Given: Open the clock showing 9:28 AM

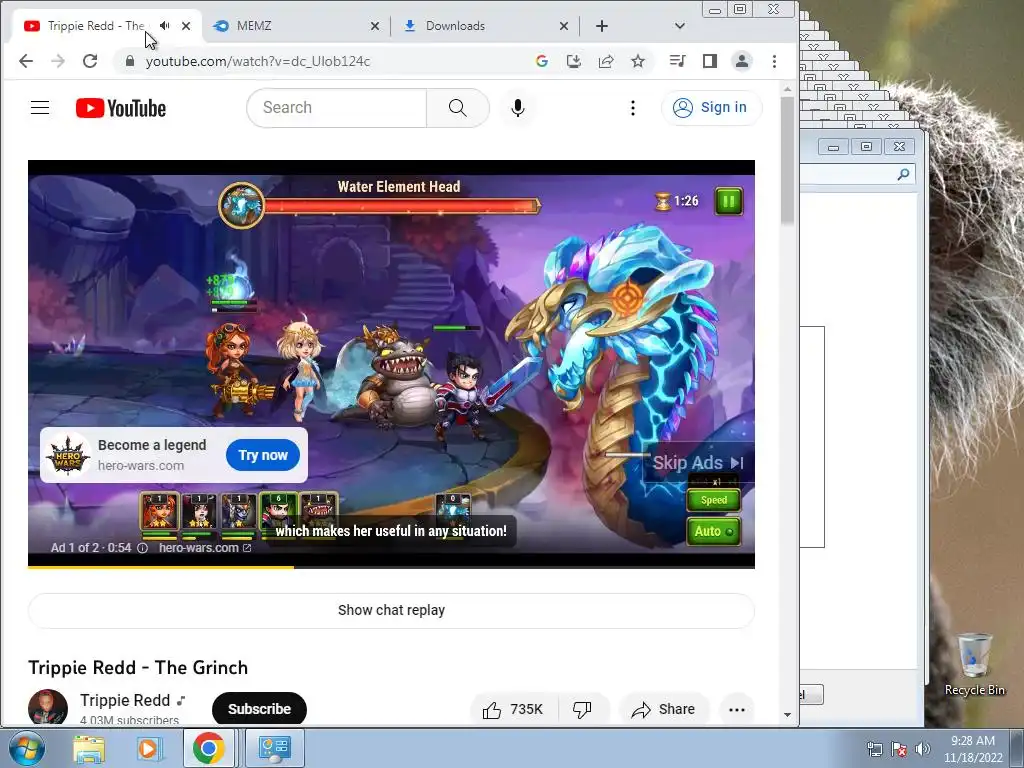Looking at the screenshot, I should click(x=973, y=749).
